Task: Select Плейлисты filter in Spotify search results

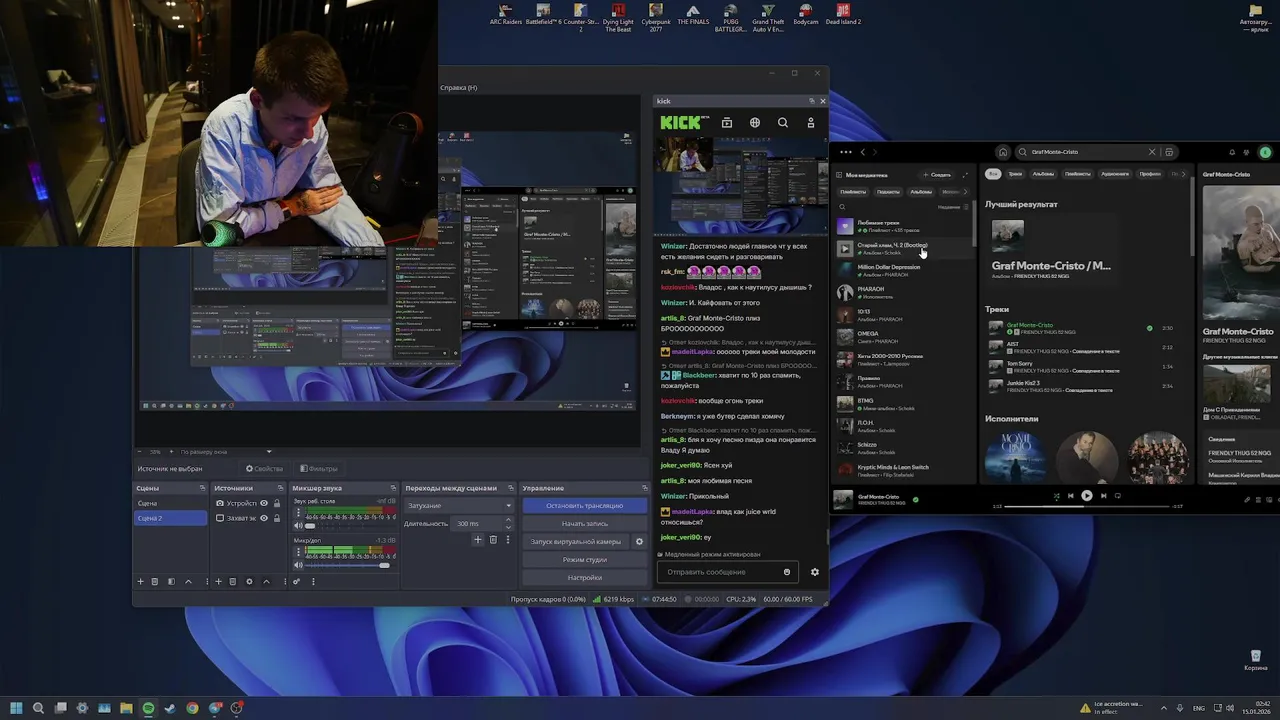Action: (x=1077, y=174)
